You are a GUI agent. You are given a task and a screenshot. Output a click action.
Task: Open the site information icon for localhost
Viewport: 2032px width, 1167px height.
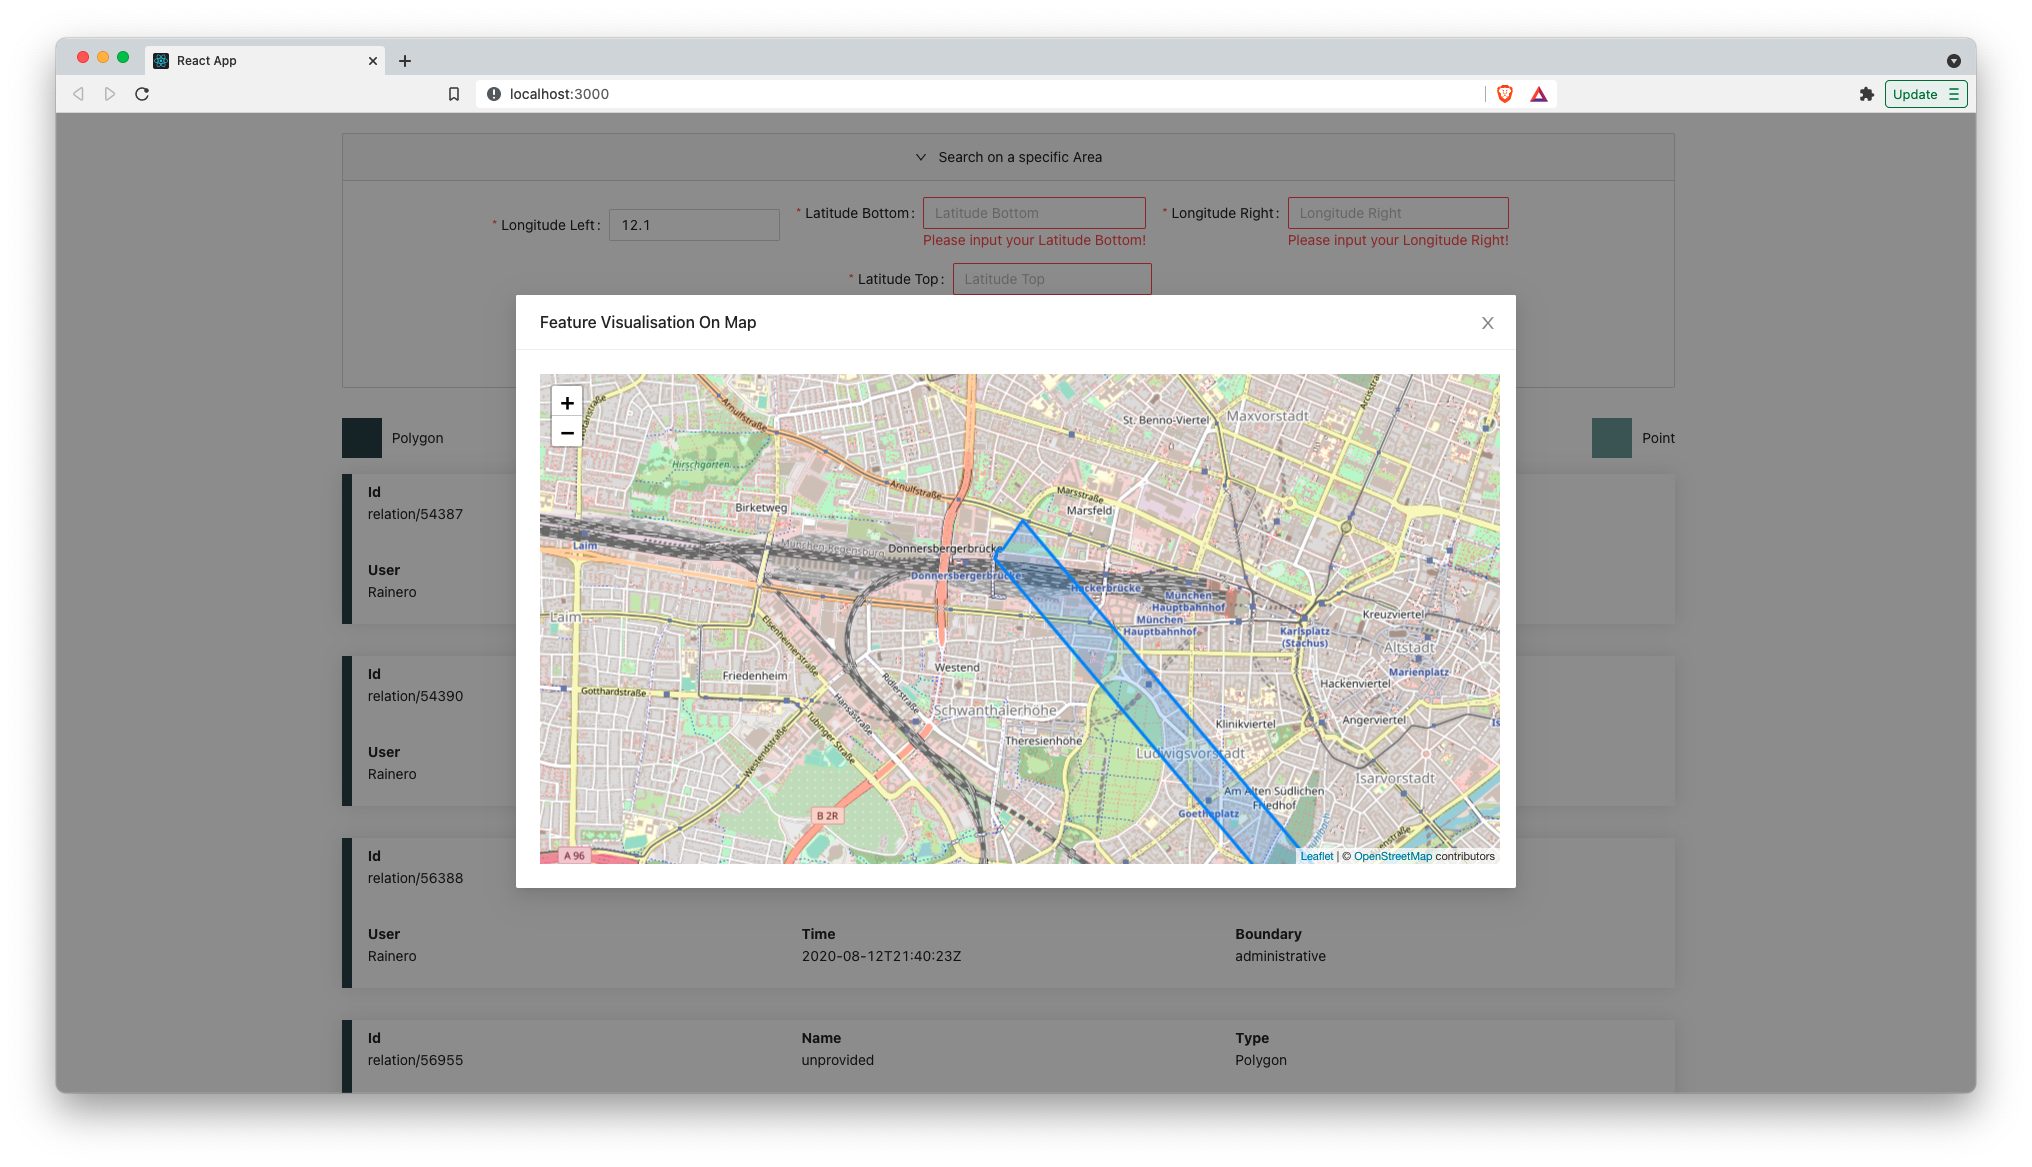coord(492,93)
